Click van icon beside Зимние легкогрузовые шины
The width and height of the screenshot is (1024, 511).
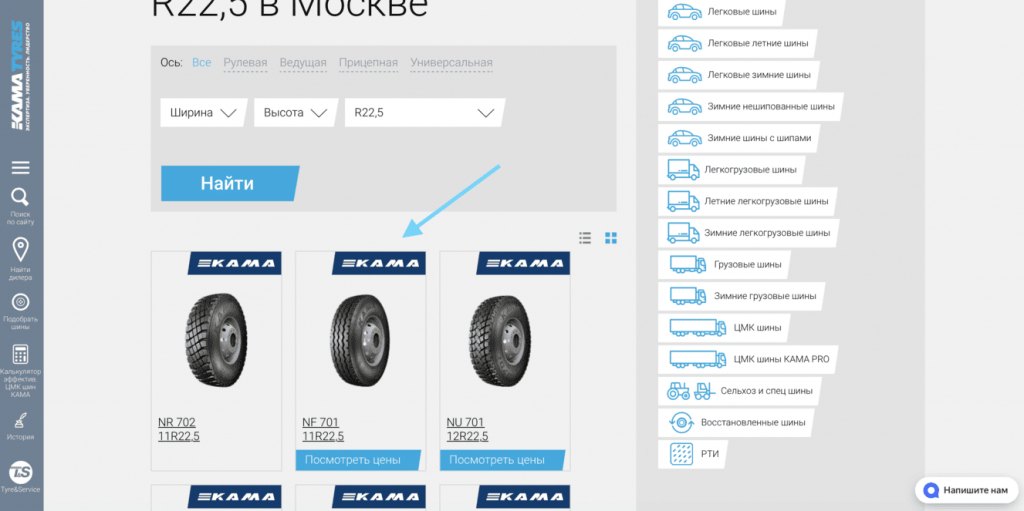click(683, 233)
